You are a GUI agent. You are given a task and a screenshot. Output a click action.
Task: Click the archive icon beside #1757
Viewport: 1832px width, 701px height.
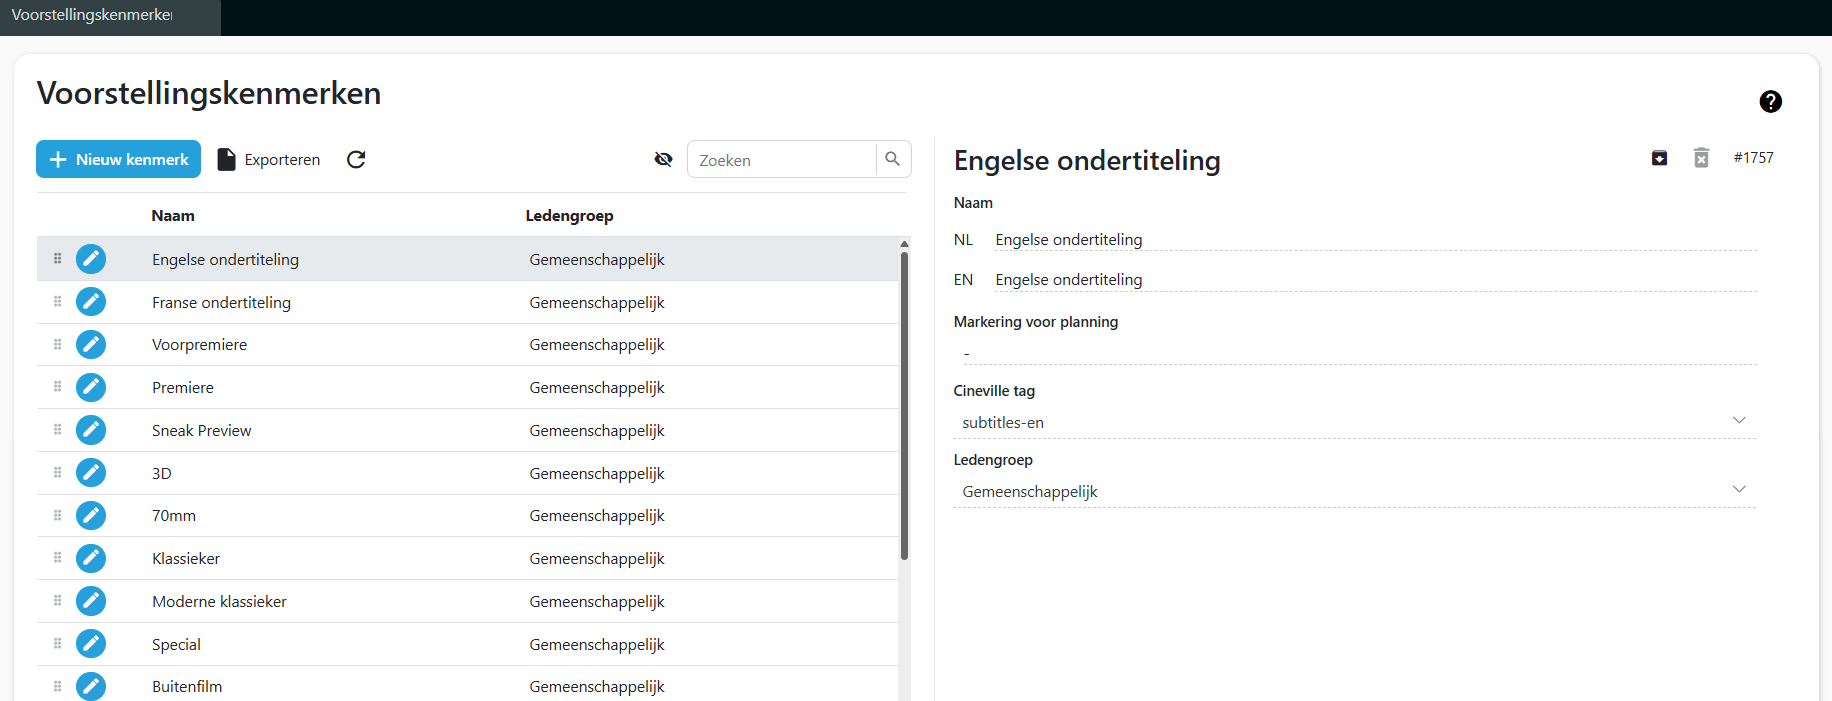[1659, 158]
